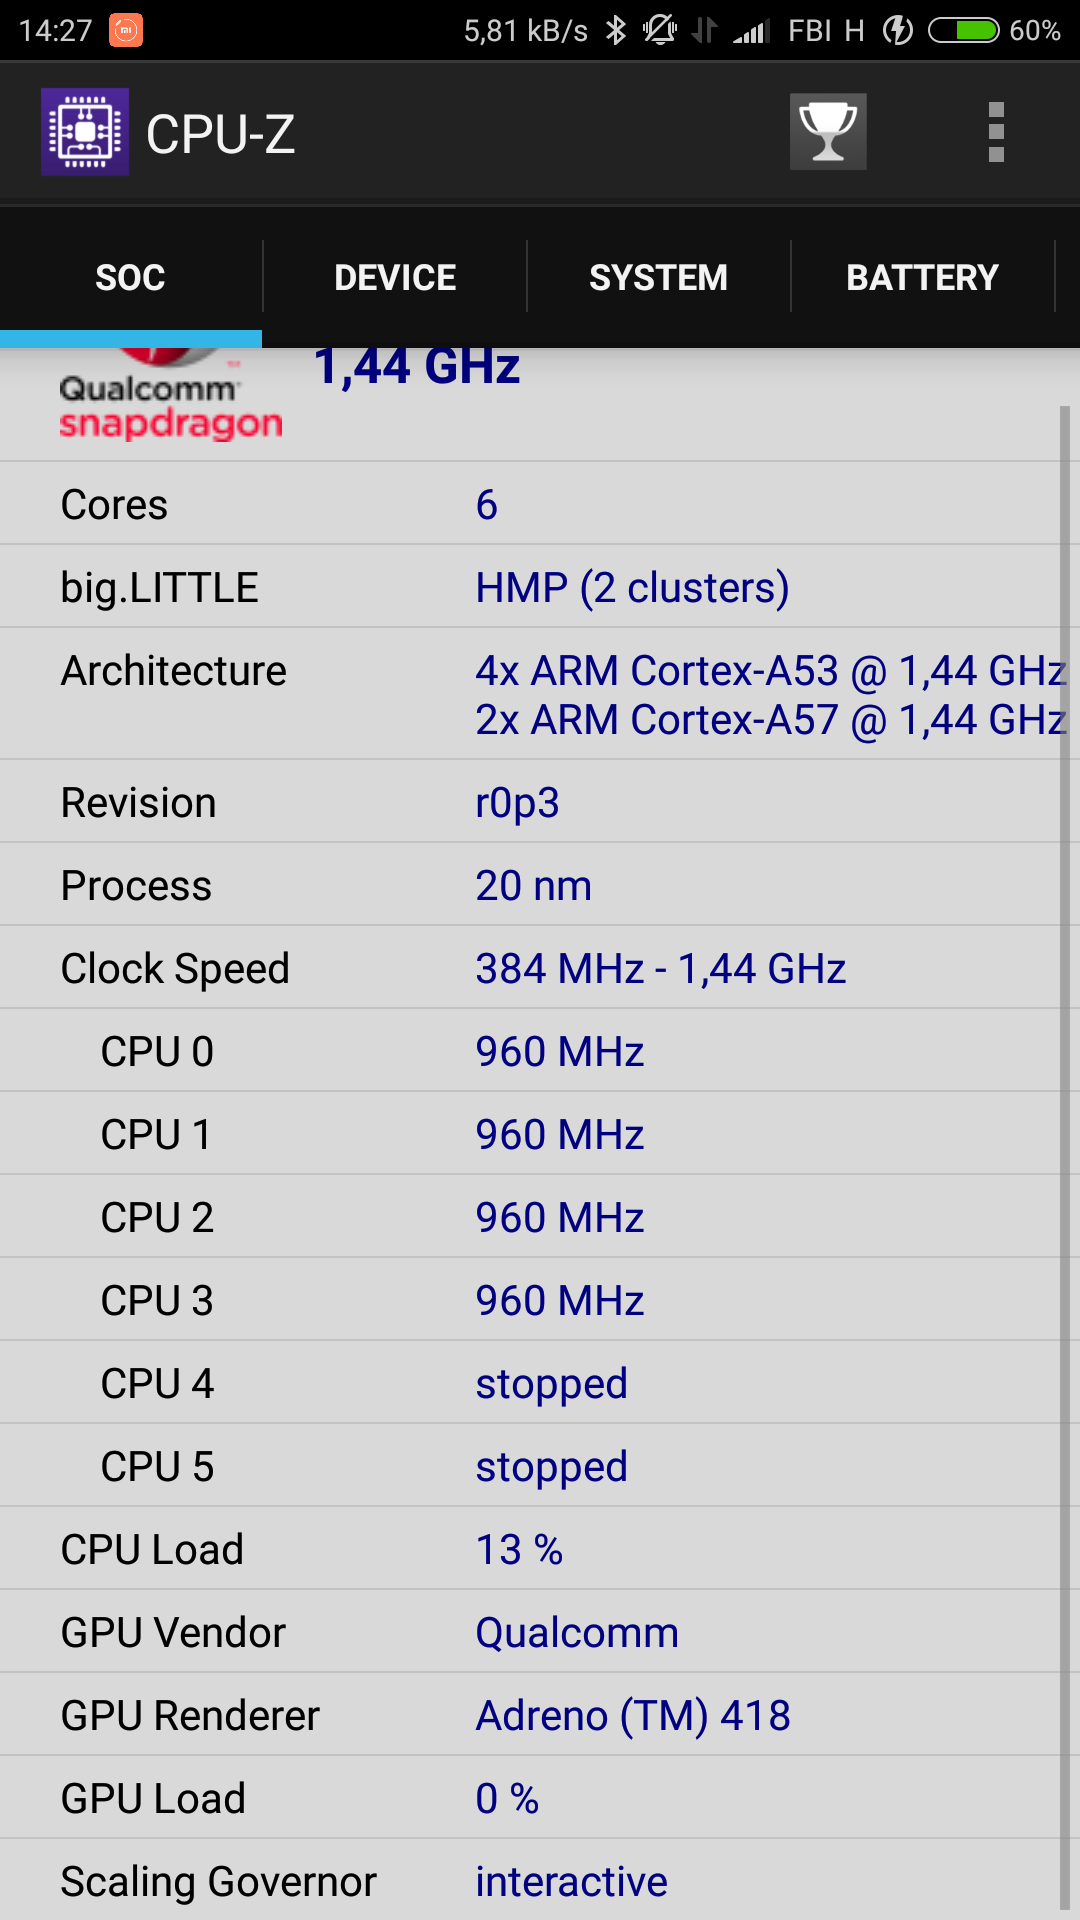Image resolution: width=1080 pixels, height=1920 pixels.
Task: Tap the Clock Speed row
Action: (530, 968)
